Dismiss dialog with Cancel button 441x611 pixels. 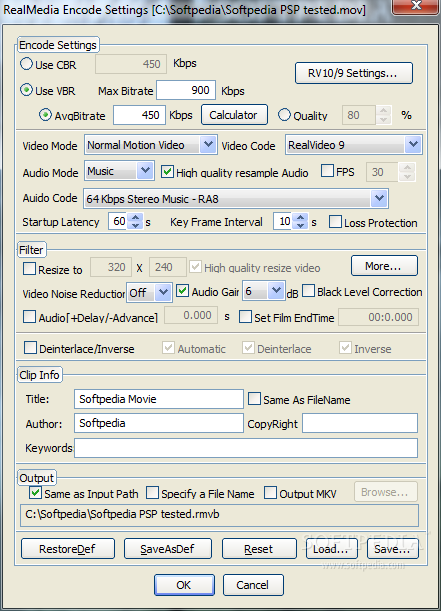[x=253, y=585]
